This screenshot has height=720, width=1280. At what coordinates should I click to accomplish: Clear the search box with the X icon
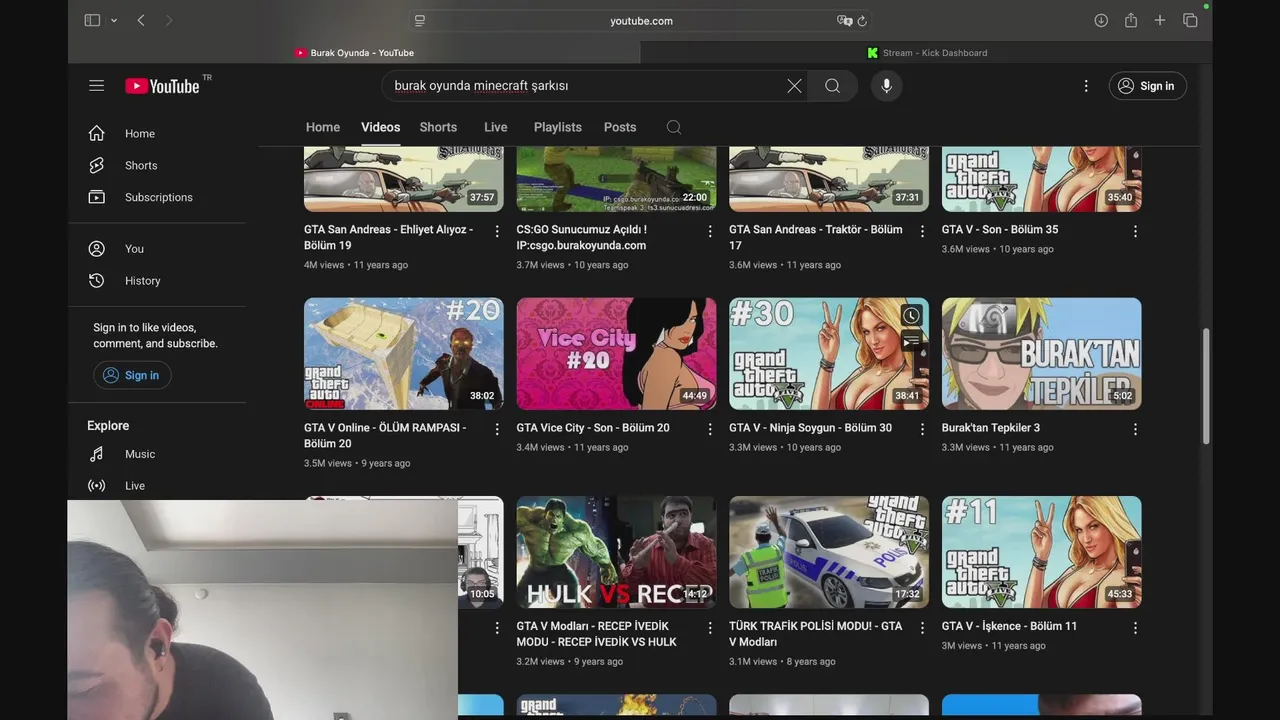click(794, 86)
